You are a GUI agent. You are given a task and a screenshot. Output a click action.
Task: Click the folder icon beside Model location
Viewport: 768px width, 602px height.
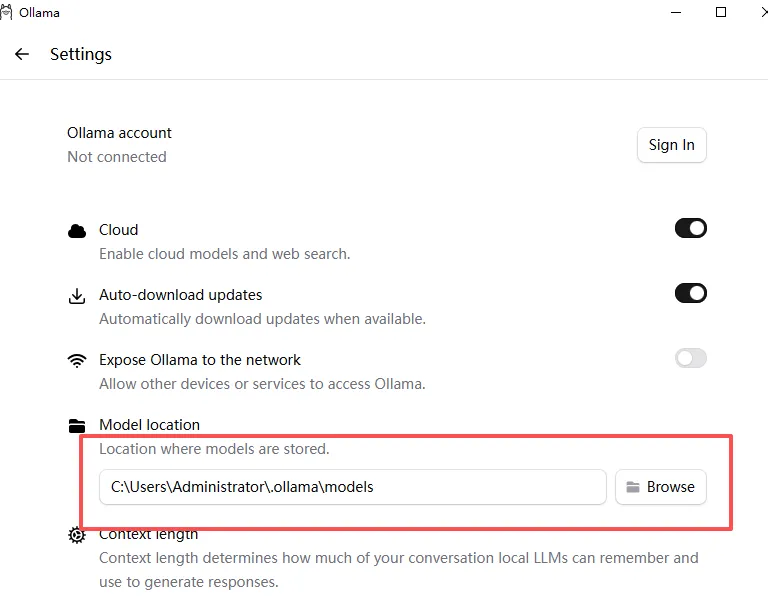pos(77,425)
